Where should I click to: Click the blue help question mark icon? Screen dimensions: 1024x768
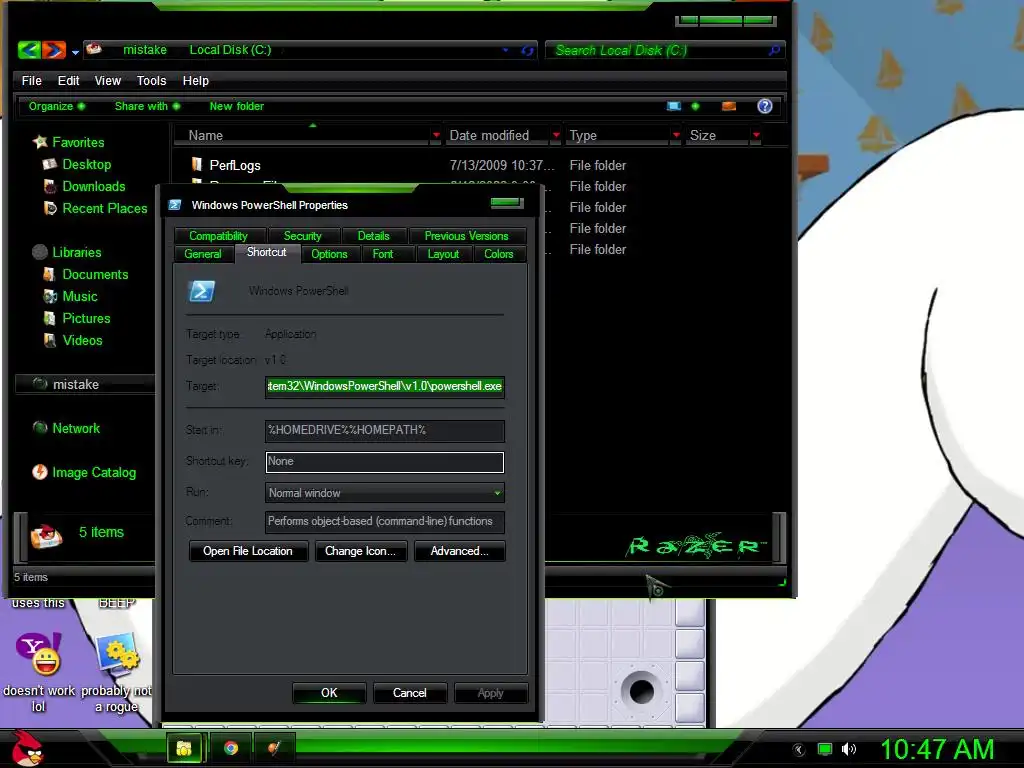765,106
